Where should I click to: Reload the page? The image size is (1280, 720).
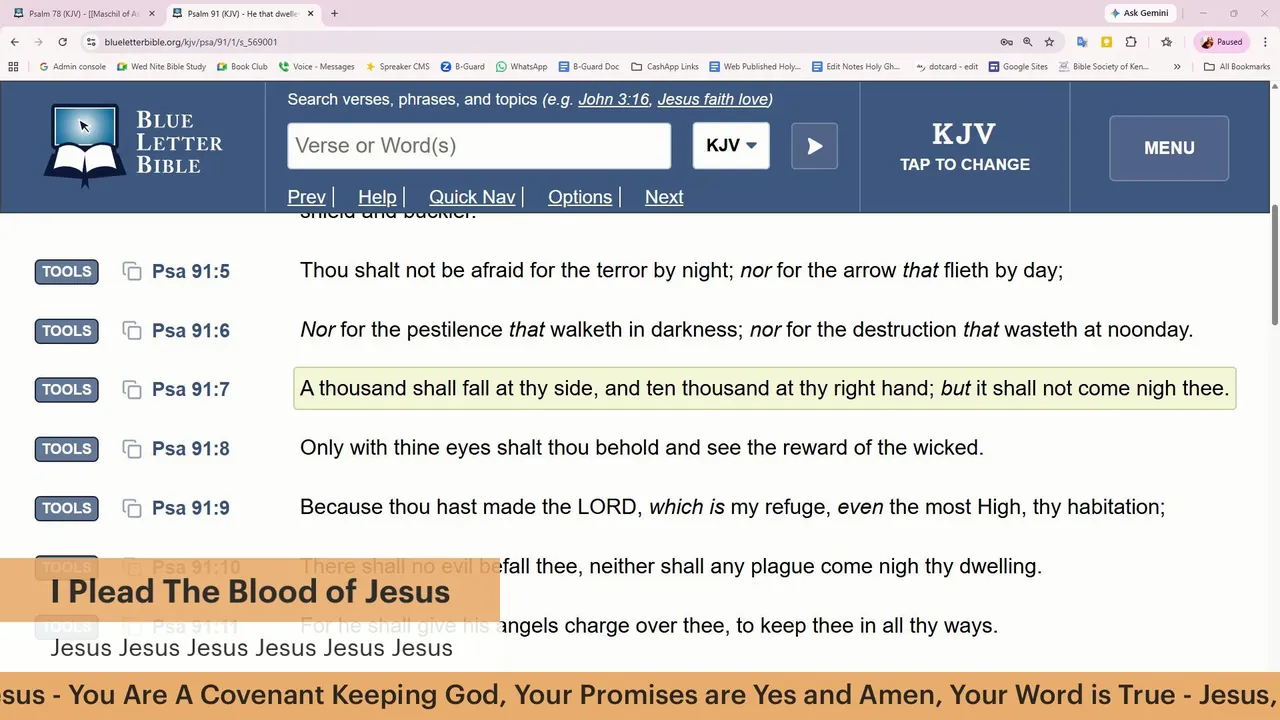[62, 42]
